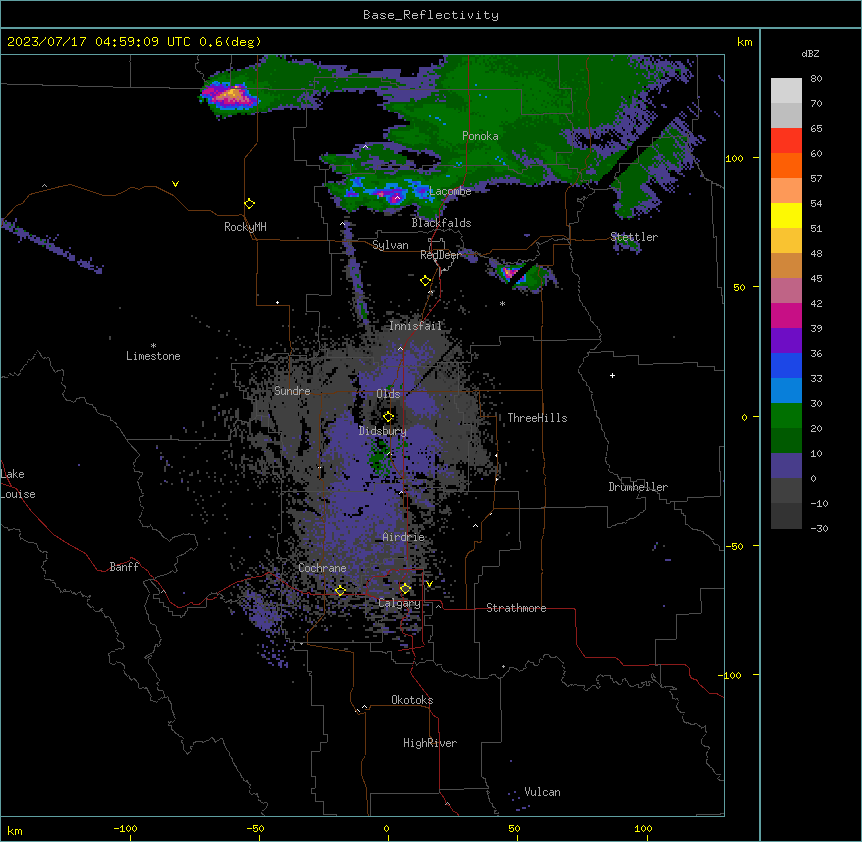Click the Limestone label
This screenshot has height=842, width=862.
(153, 356)
